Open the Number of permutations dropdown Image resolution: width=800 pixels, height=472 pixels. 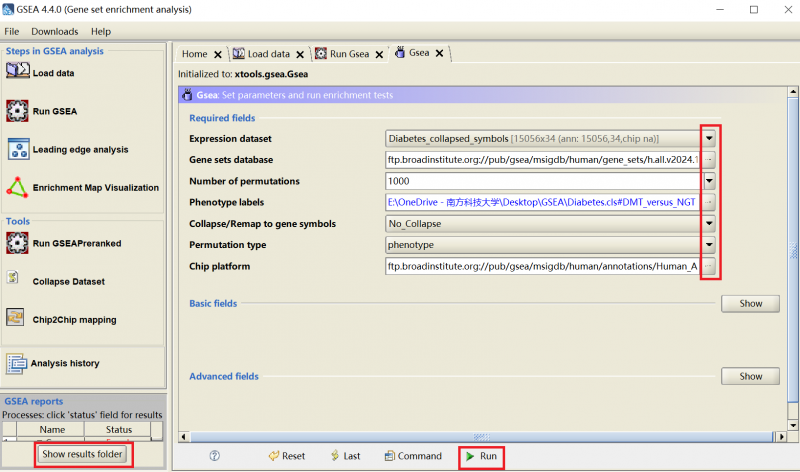[x=709, y=181]
